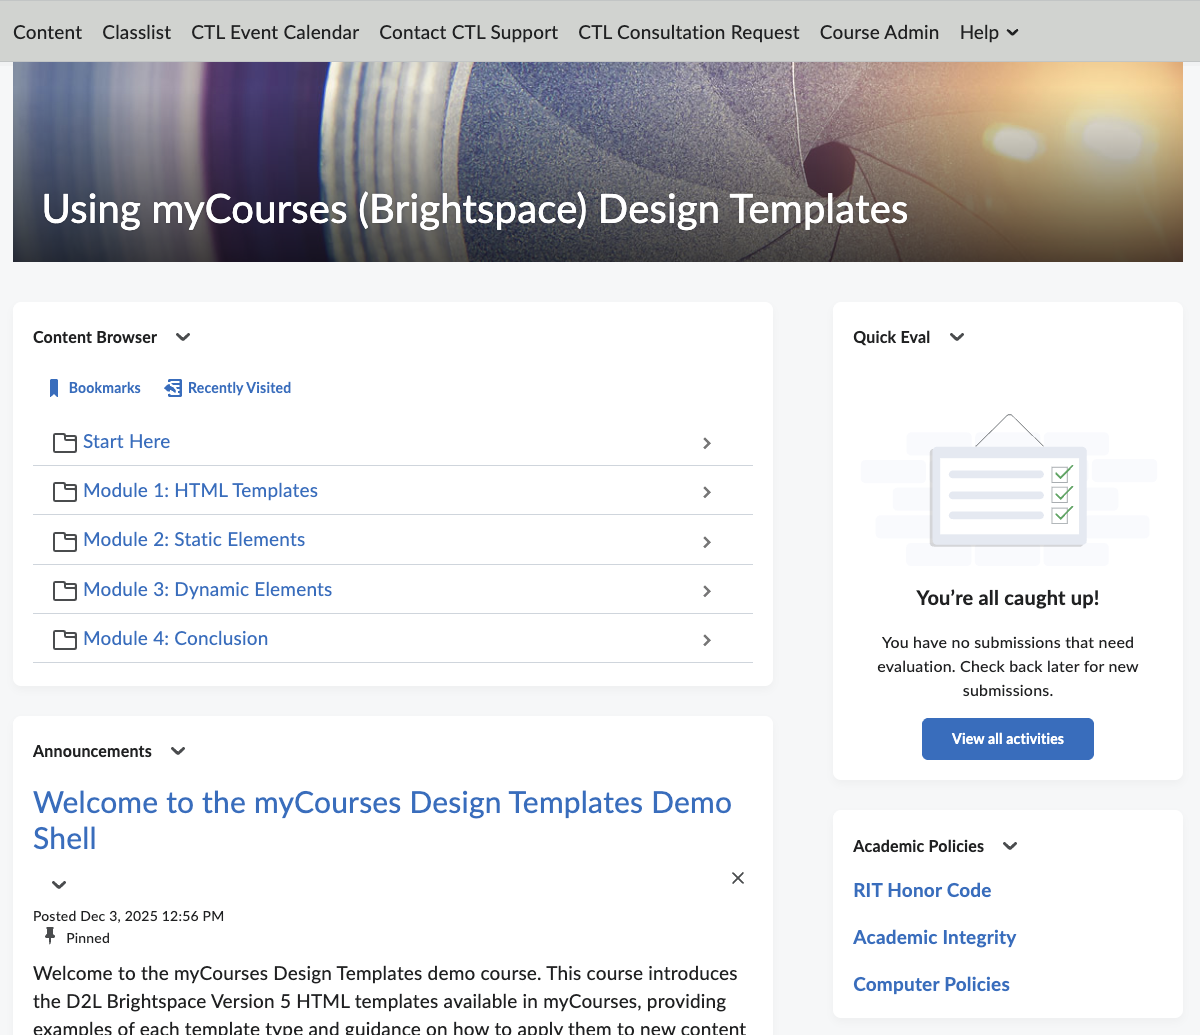Click the 'You're all caught up!' heading
Screen dimensions: 1200x1035
(1008, 598)
